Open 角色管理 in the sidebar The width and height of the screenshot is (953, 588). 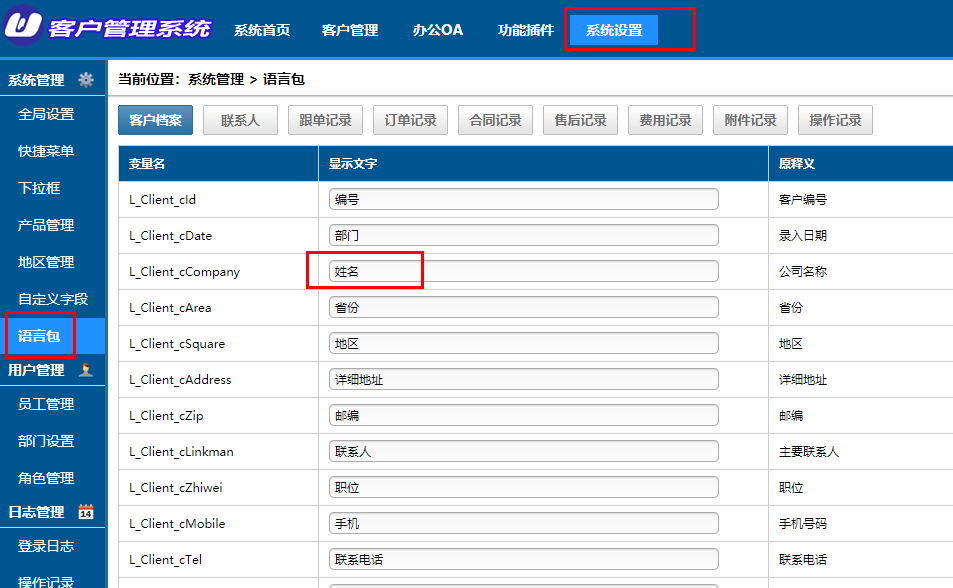[46, 478]
